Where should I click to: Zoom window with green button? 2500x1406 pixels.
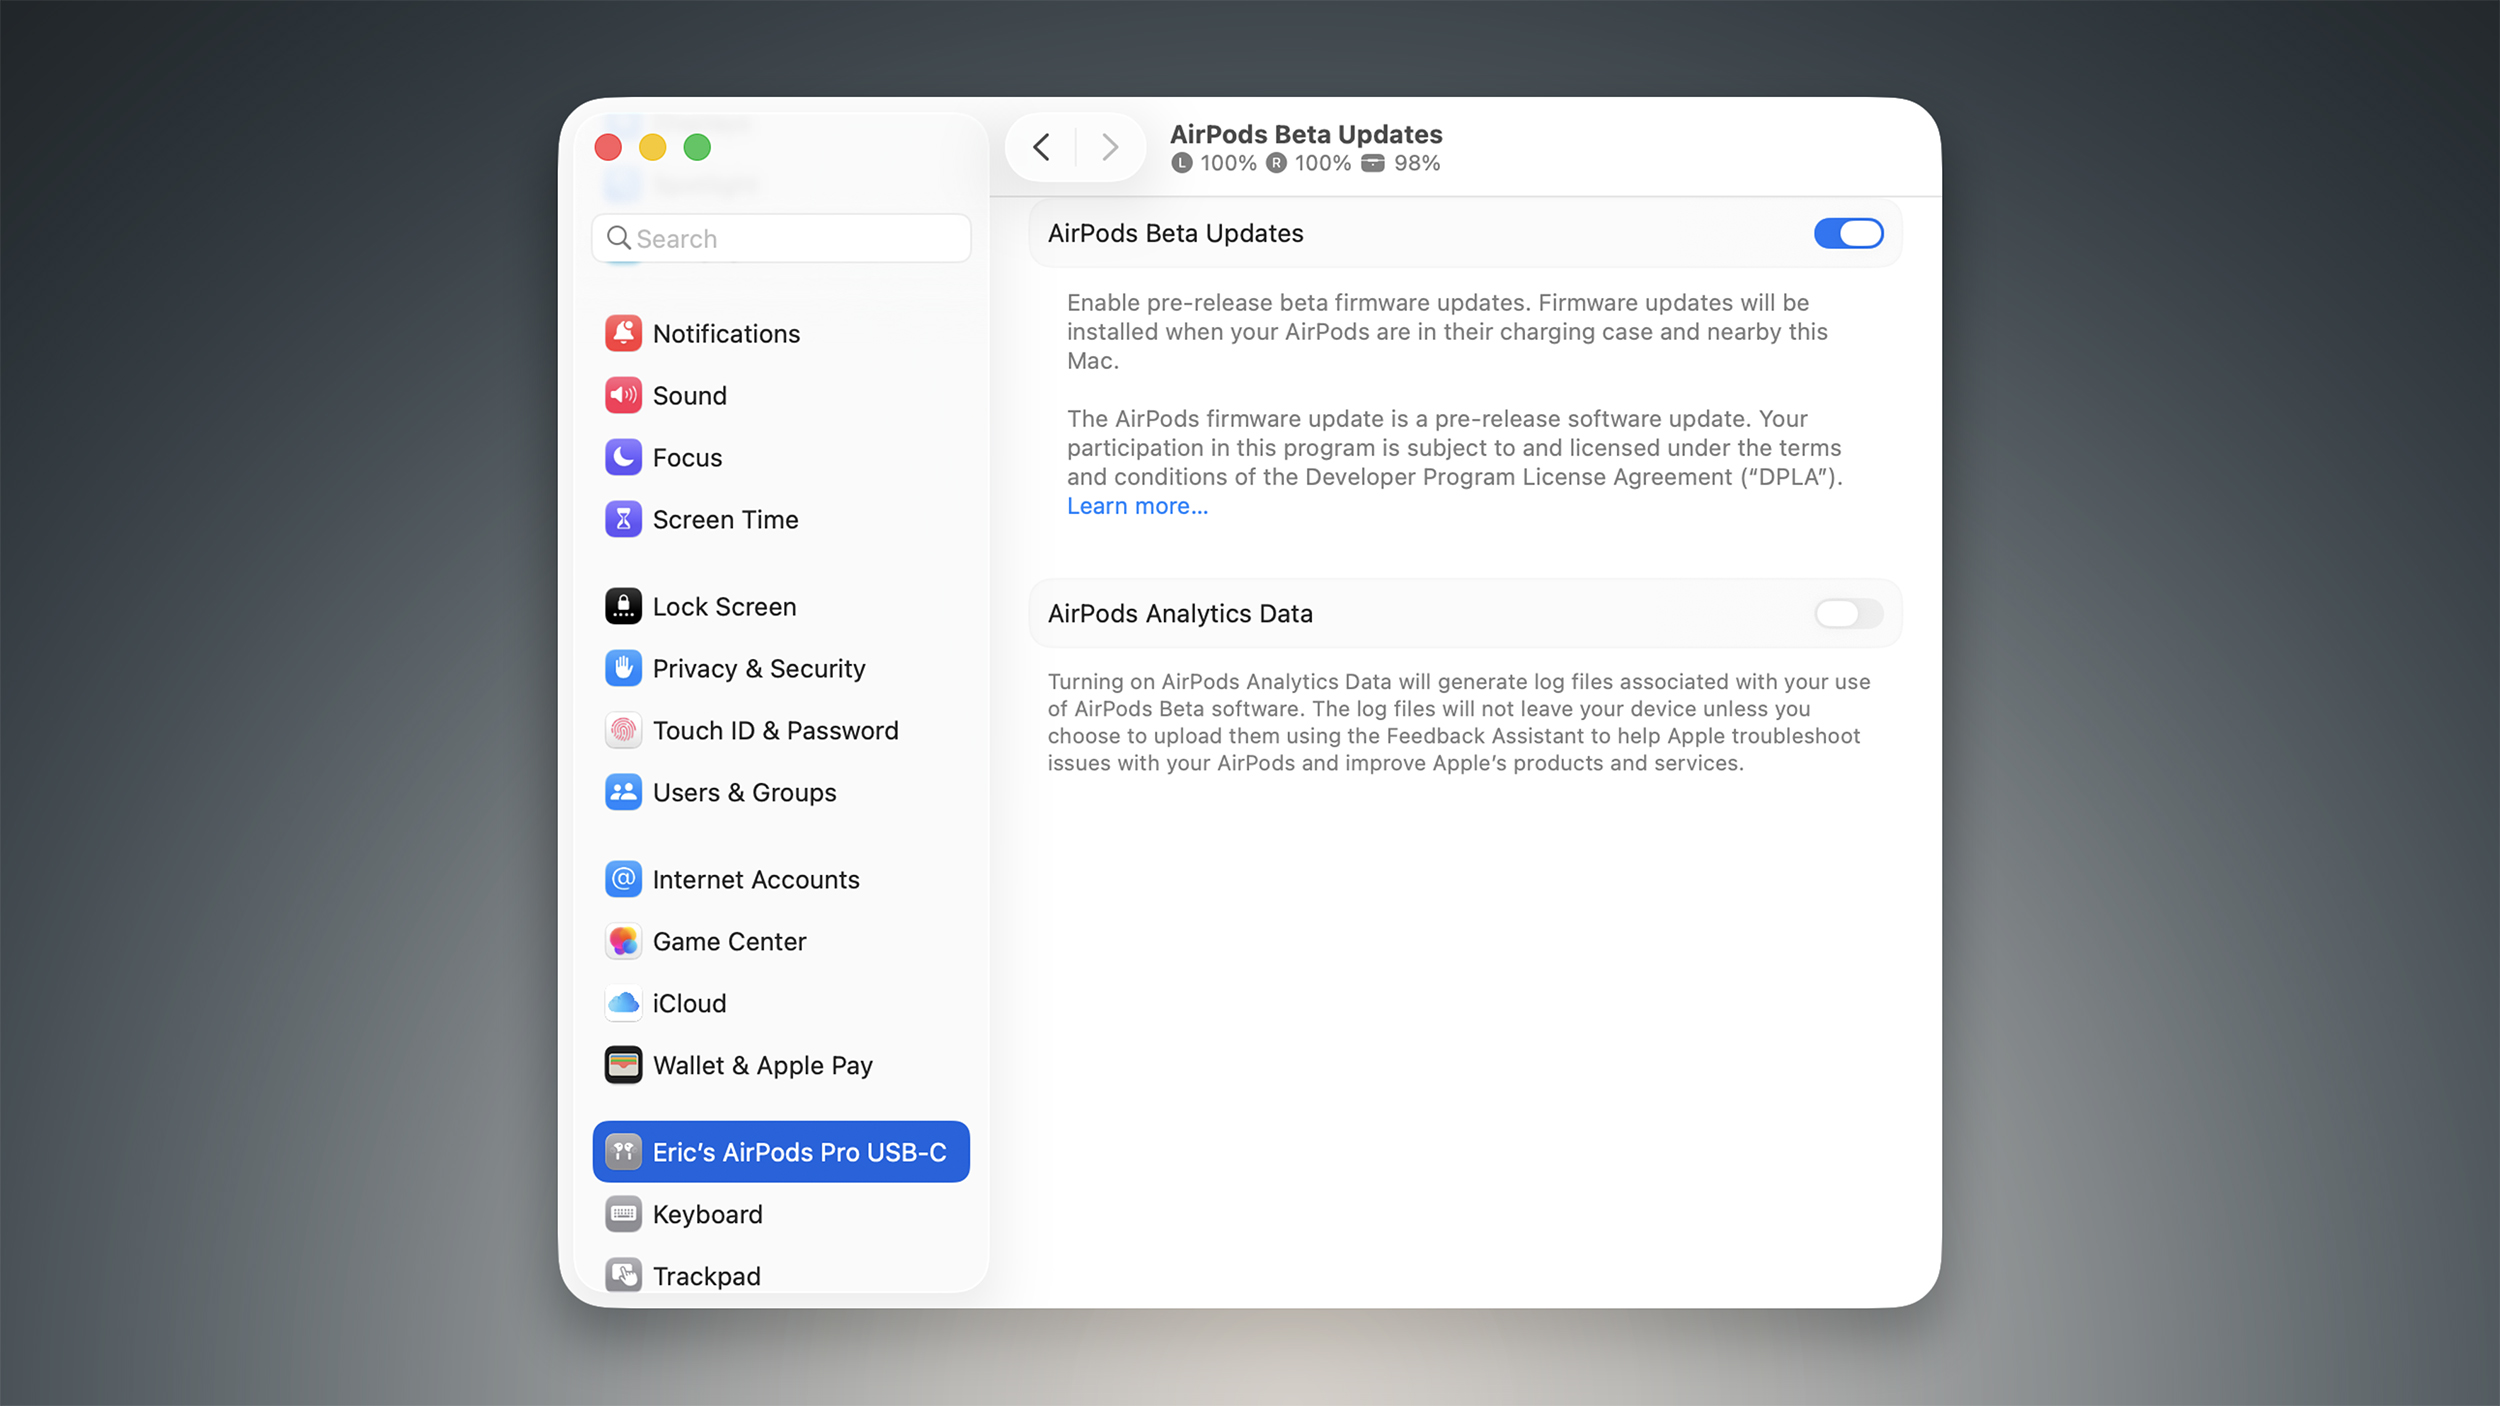coord(697,147)
